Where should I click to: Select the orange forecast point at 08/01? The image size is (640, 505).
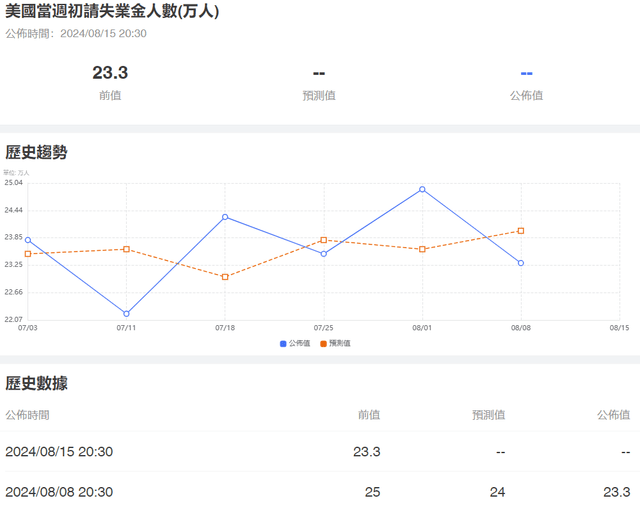tap(422, 249)
